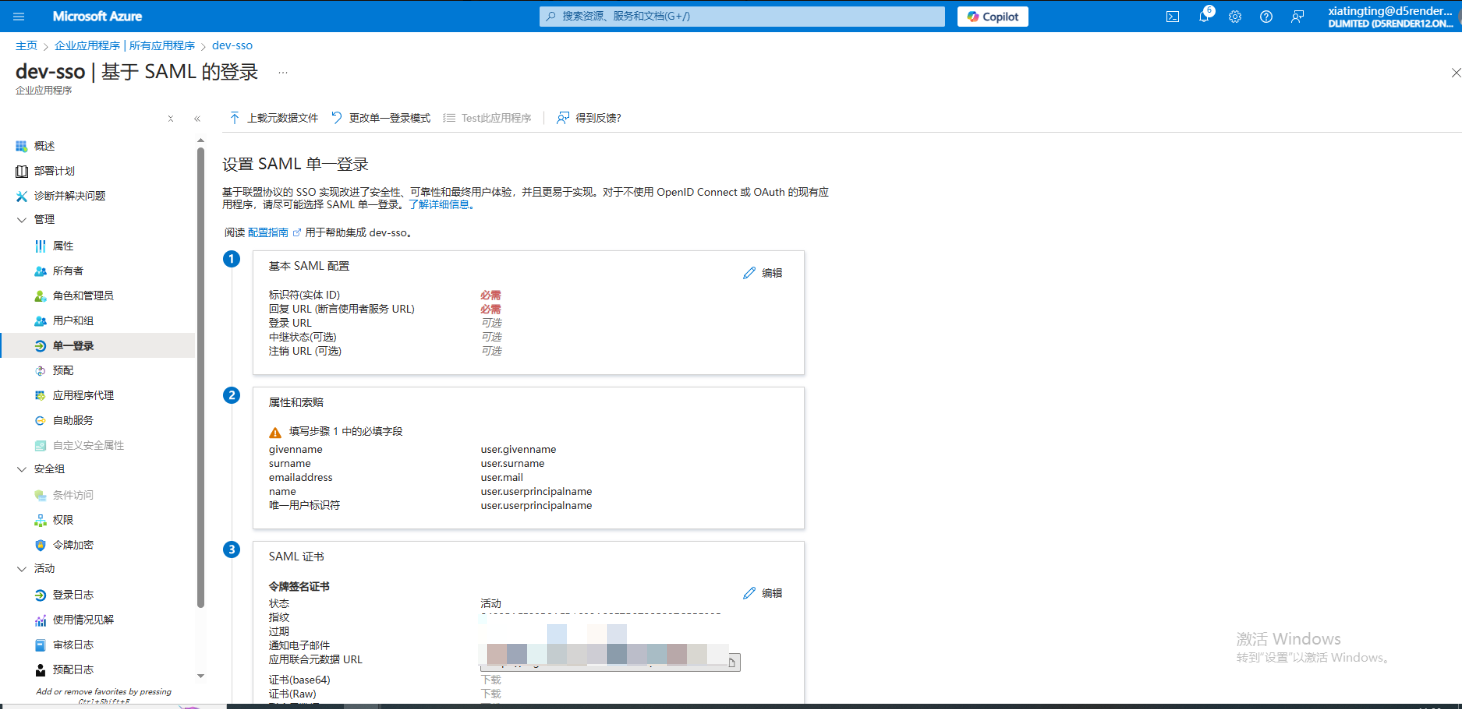Image resolution: width=1462 pixels, height=709 pixels.
Task: Edit the 基本 SAML 配置 section
Action: point(763,273)
